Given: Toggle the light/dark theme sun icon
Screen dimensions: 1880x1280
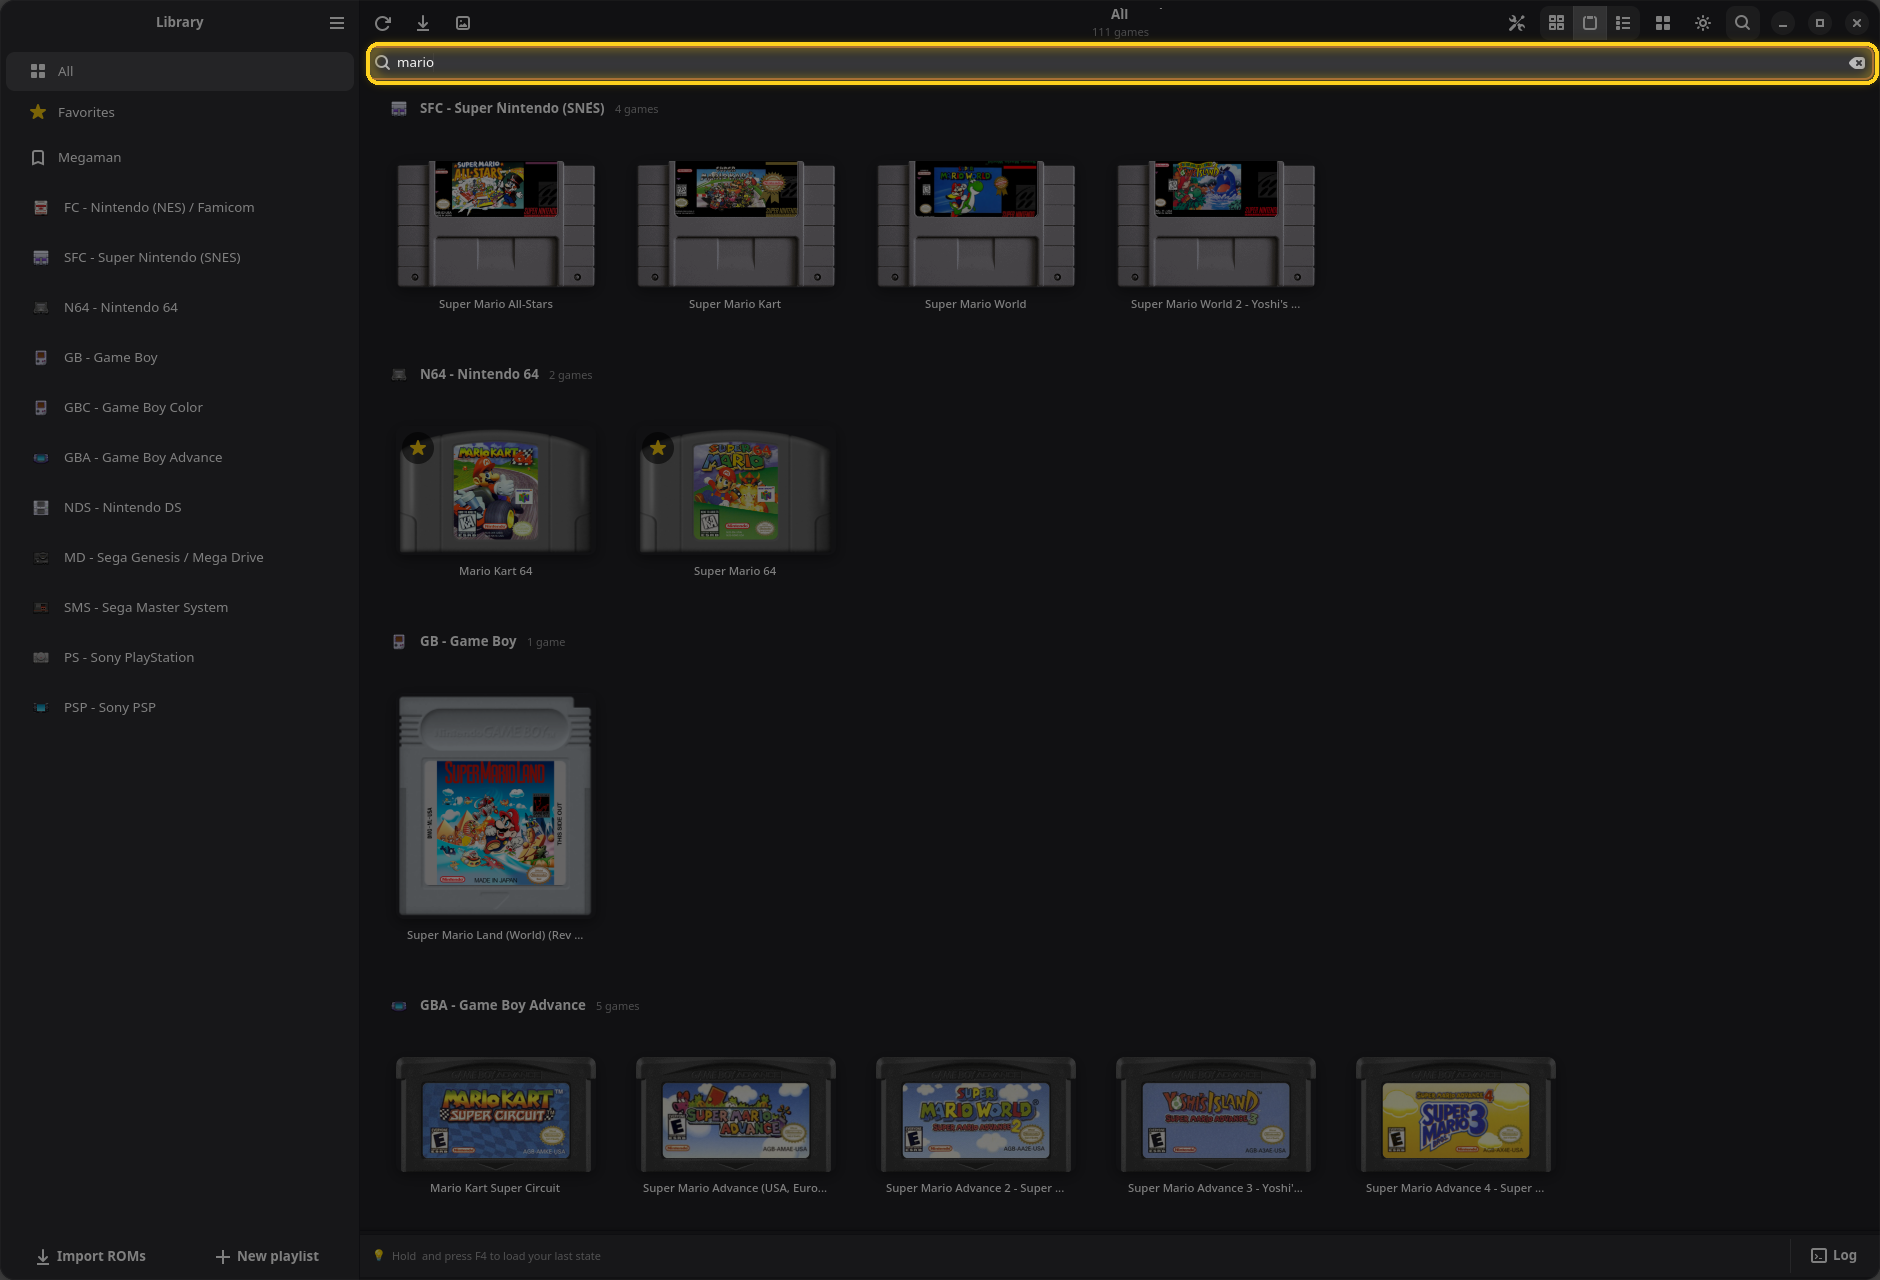Looking at the screenshot, I should (1703, 23).
